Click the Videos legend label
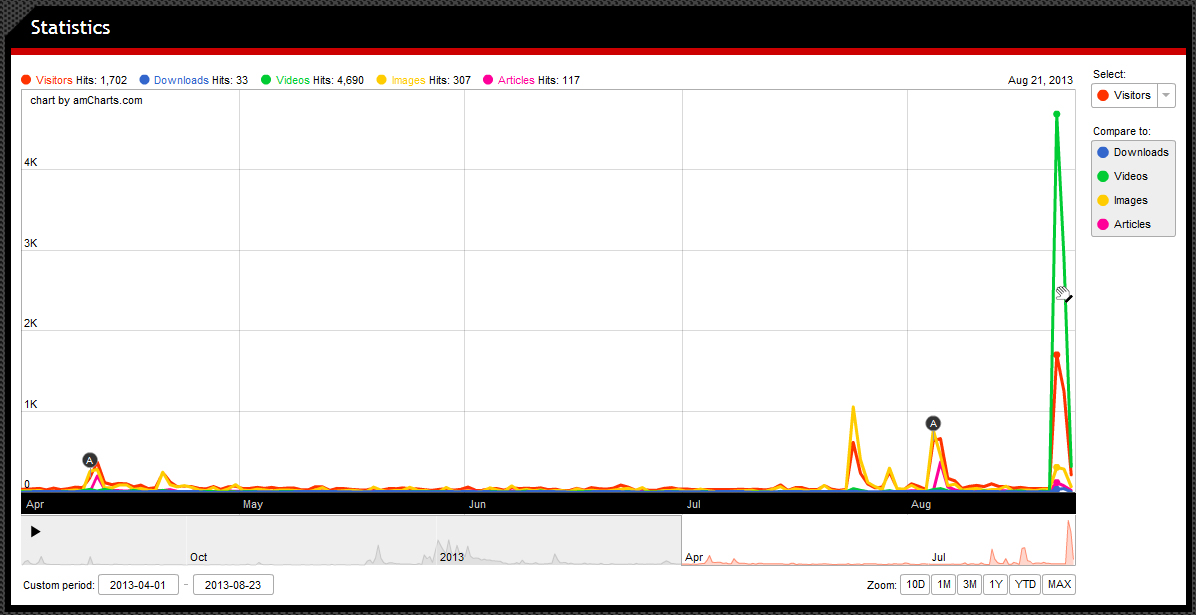Viewport: 1196px width, 615px height. tap(293, 80)
